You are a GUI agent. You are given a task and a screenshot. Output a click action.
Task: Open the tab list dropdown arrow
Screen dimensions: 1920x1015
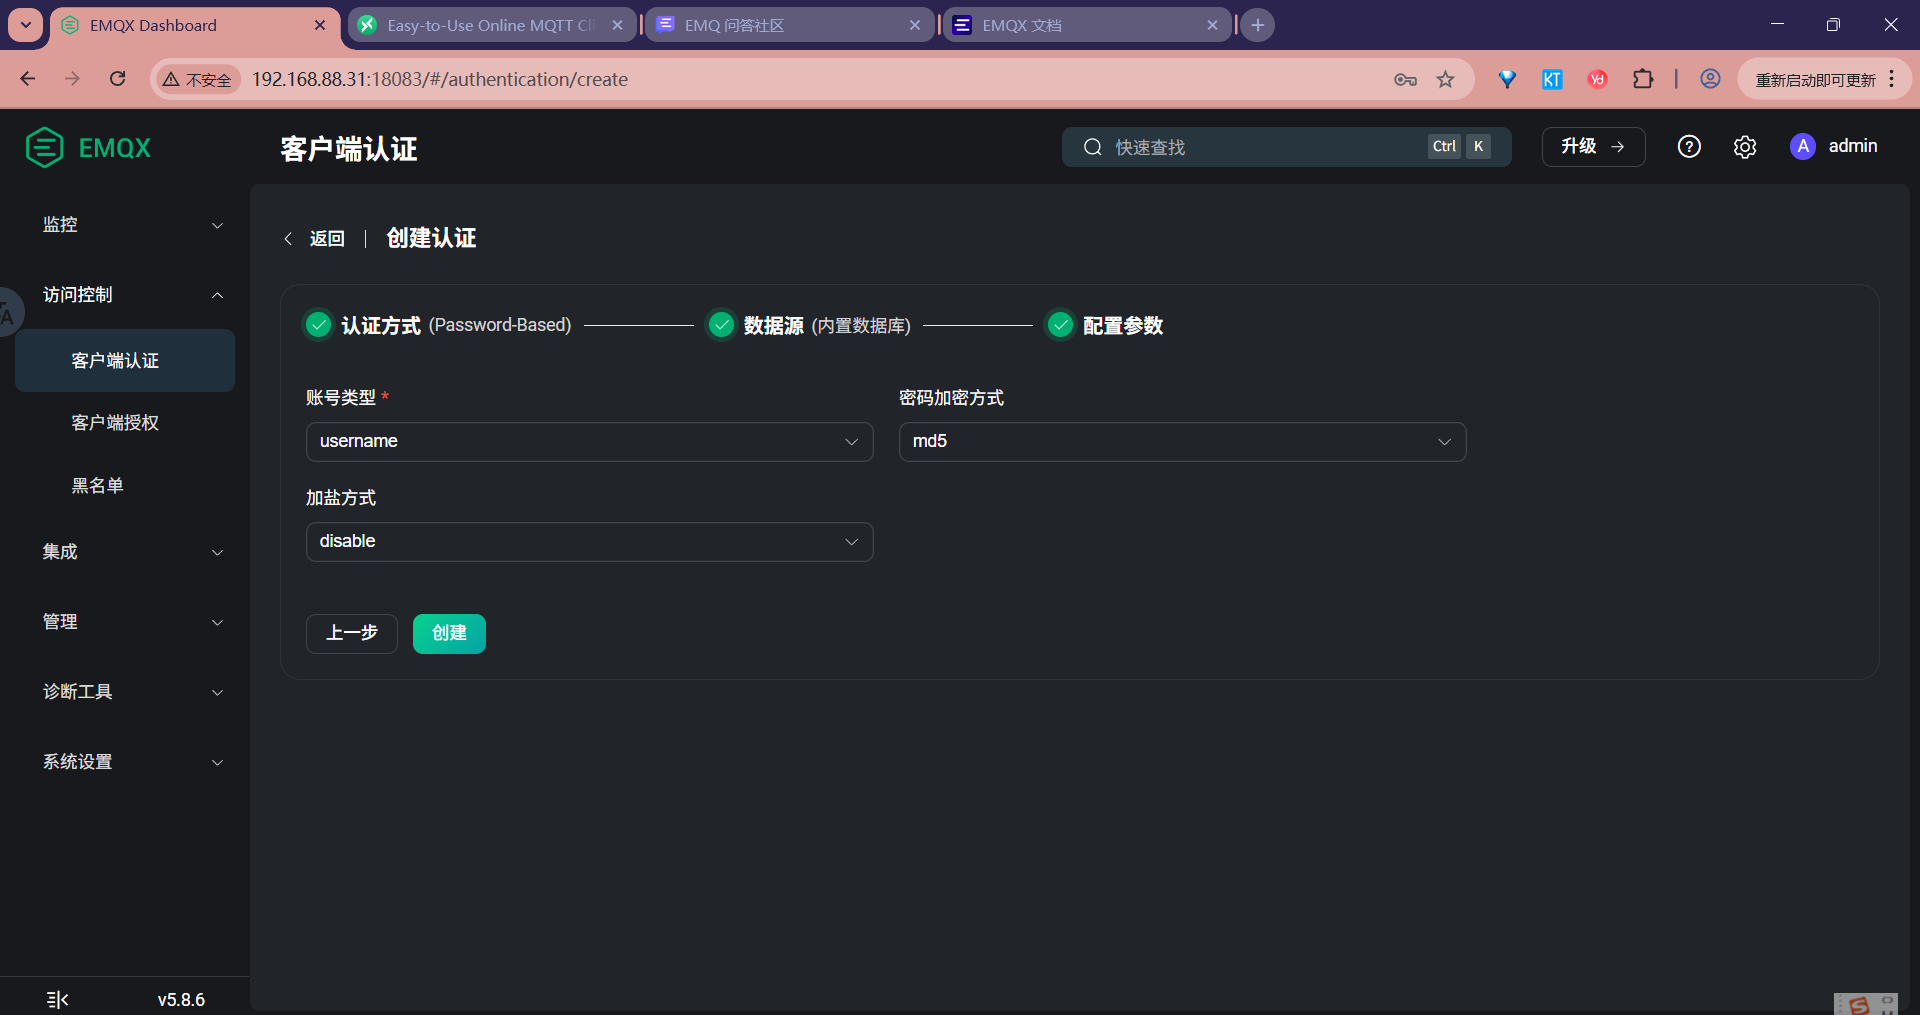(25, 25)
